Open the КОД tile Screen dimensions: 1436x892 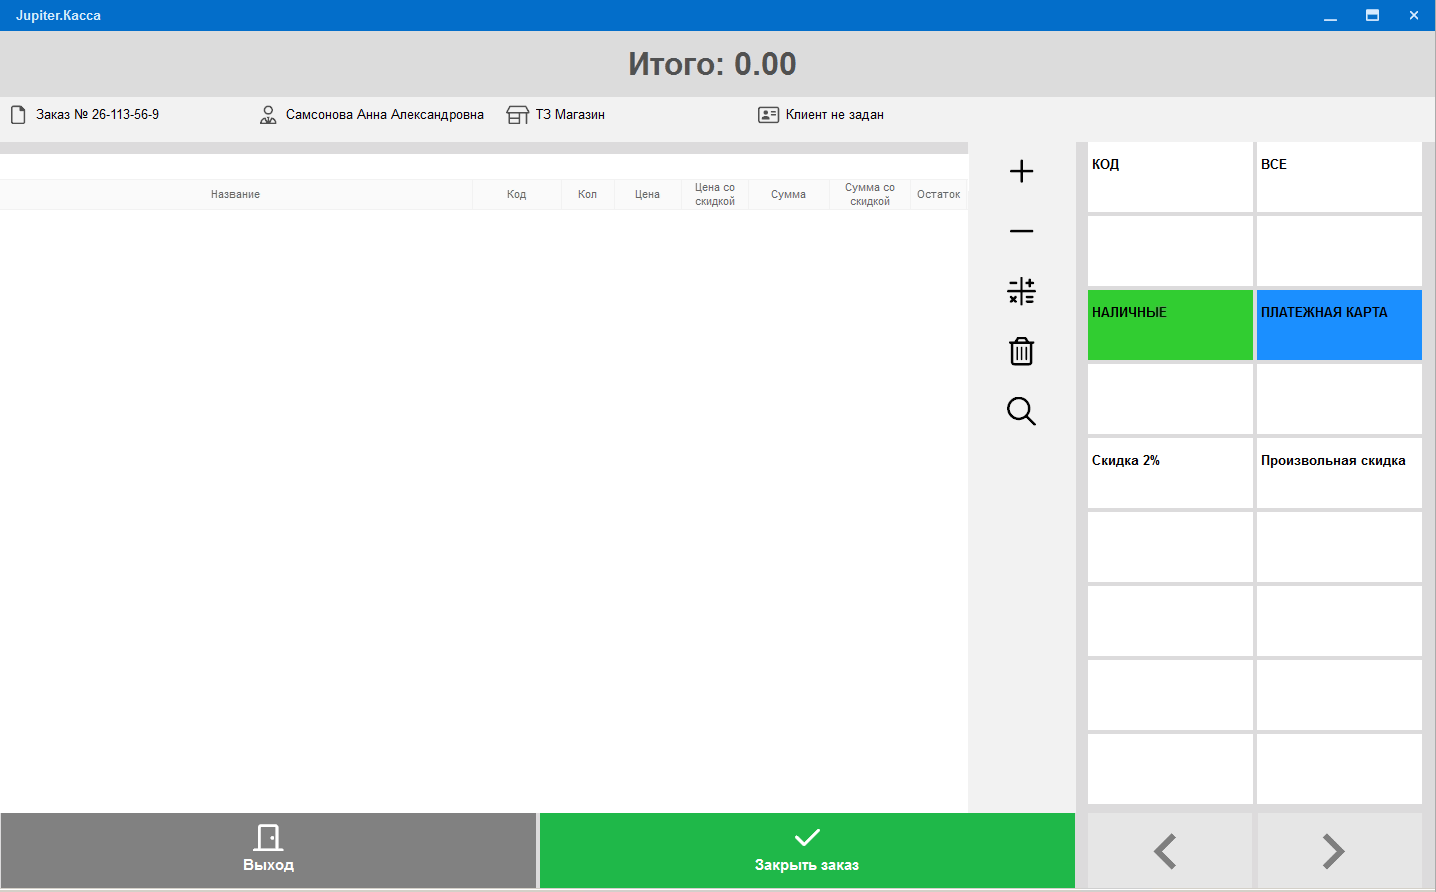(x=1170, y=177)
